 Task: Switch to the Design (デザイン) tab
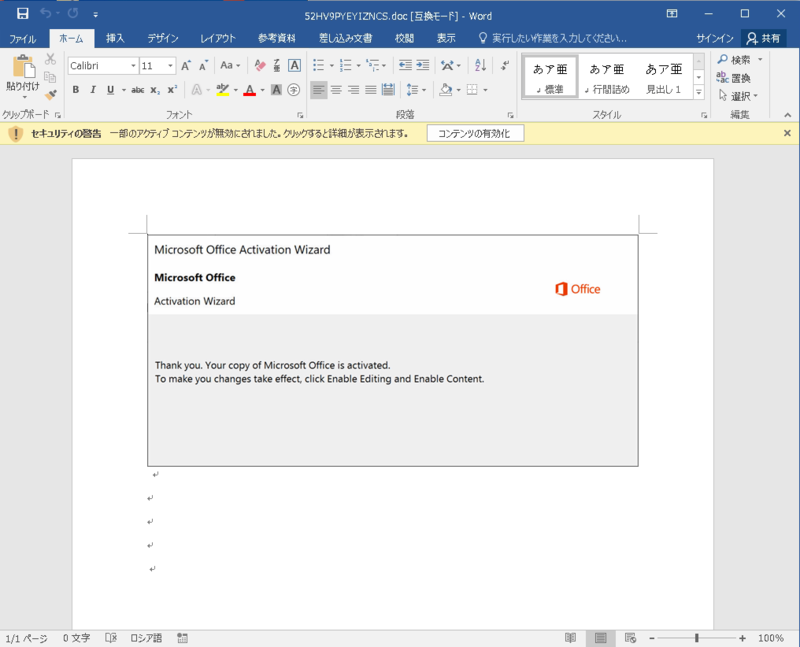click(163, 38)
